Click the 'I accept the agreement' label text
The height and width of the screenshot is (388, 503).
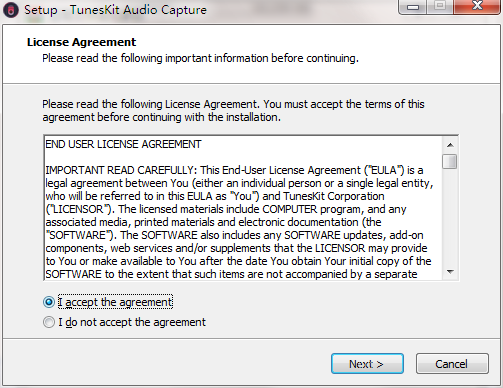(x=115, y=302)
